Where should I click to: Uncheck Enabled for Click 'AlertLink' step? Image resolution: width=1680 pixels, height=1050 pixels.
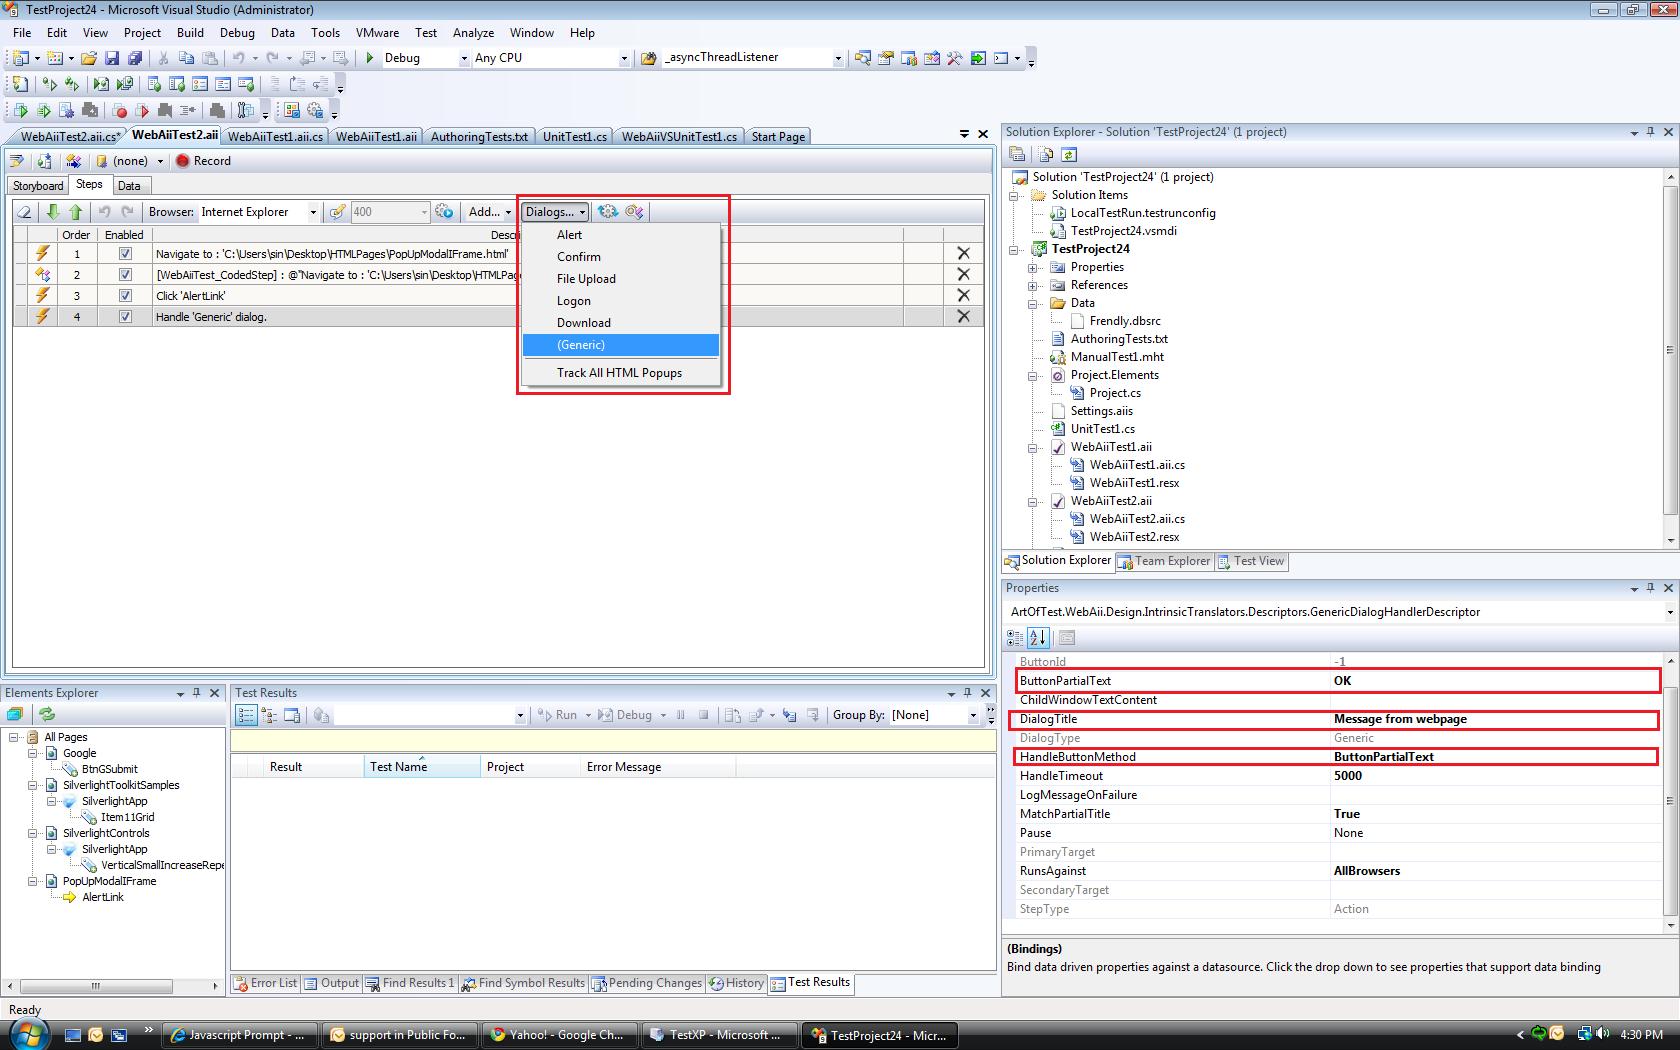[x=125, y=296]
